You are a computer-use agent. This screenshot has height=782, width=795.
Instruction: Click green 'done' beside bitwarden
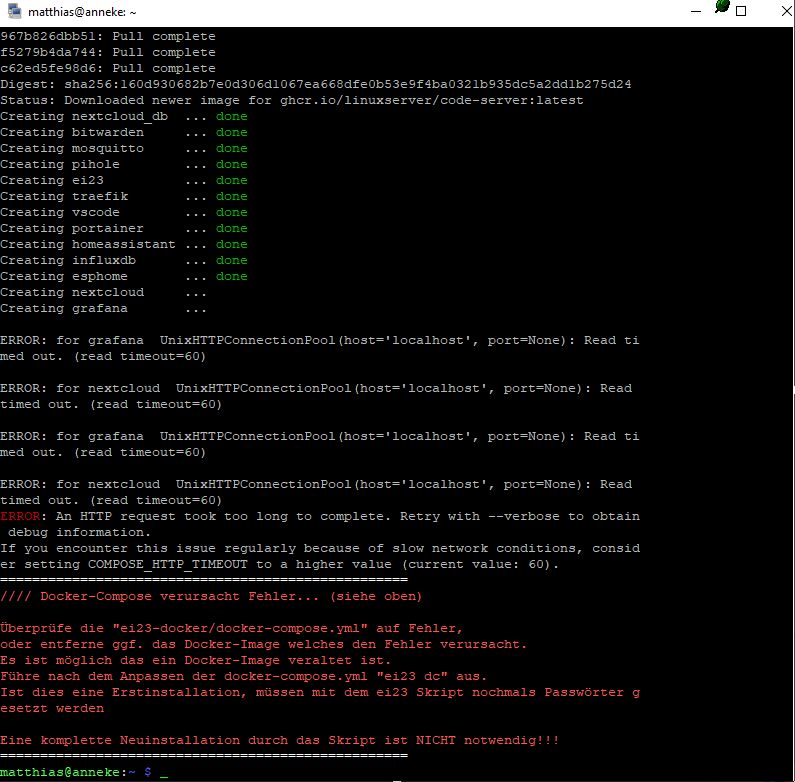231,132
